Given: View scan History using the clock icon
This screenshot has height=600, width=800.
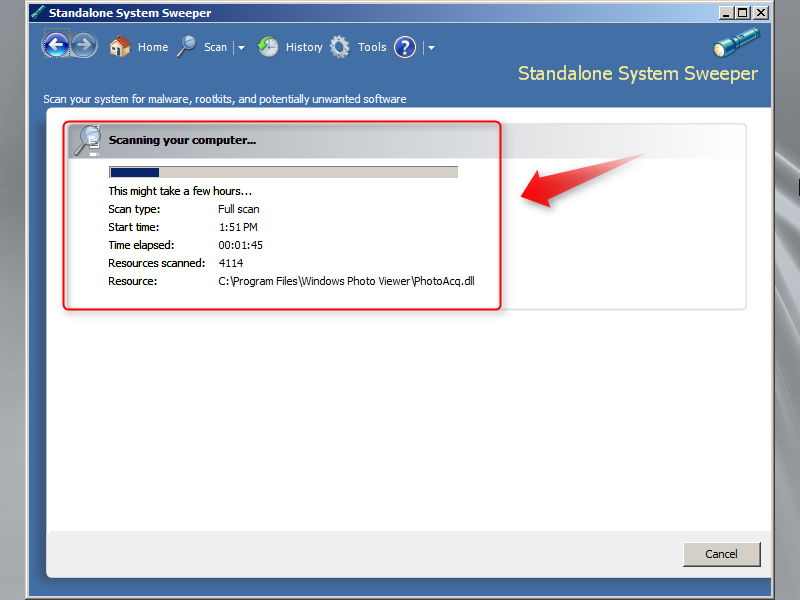Looking at the screenshot, I should coord(268,46).
